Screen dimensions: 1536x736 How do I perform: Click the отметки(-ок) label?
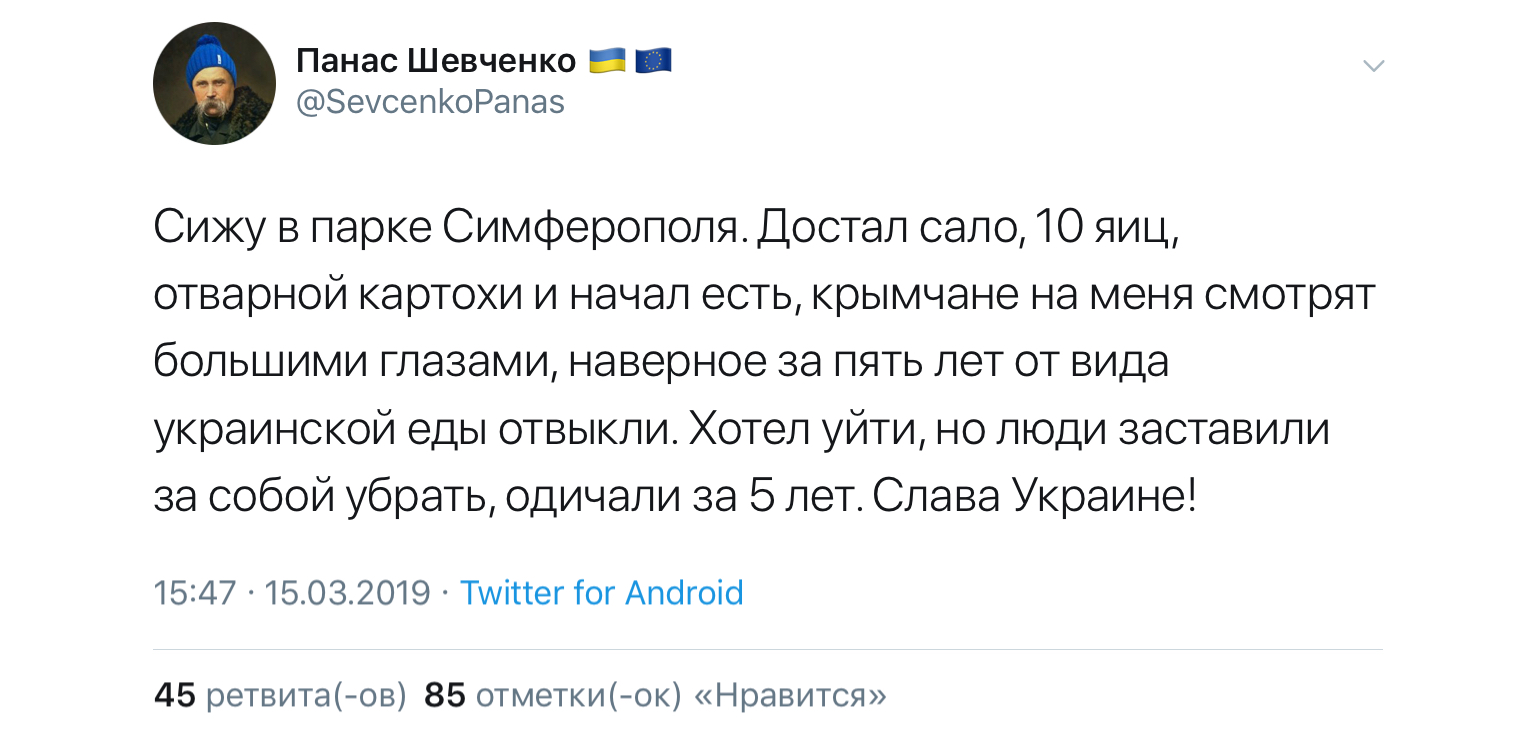(579, 695)
